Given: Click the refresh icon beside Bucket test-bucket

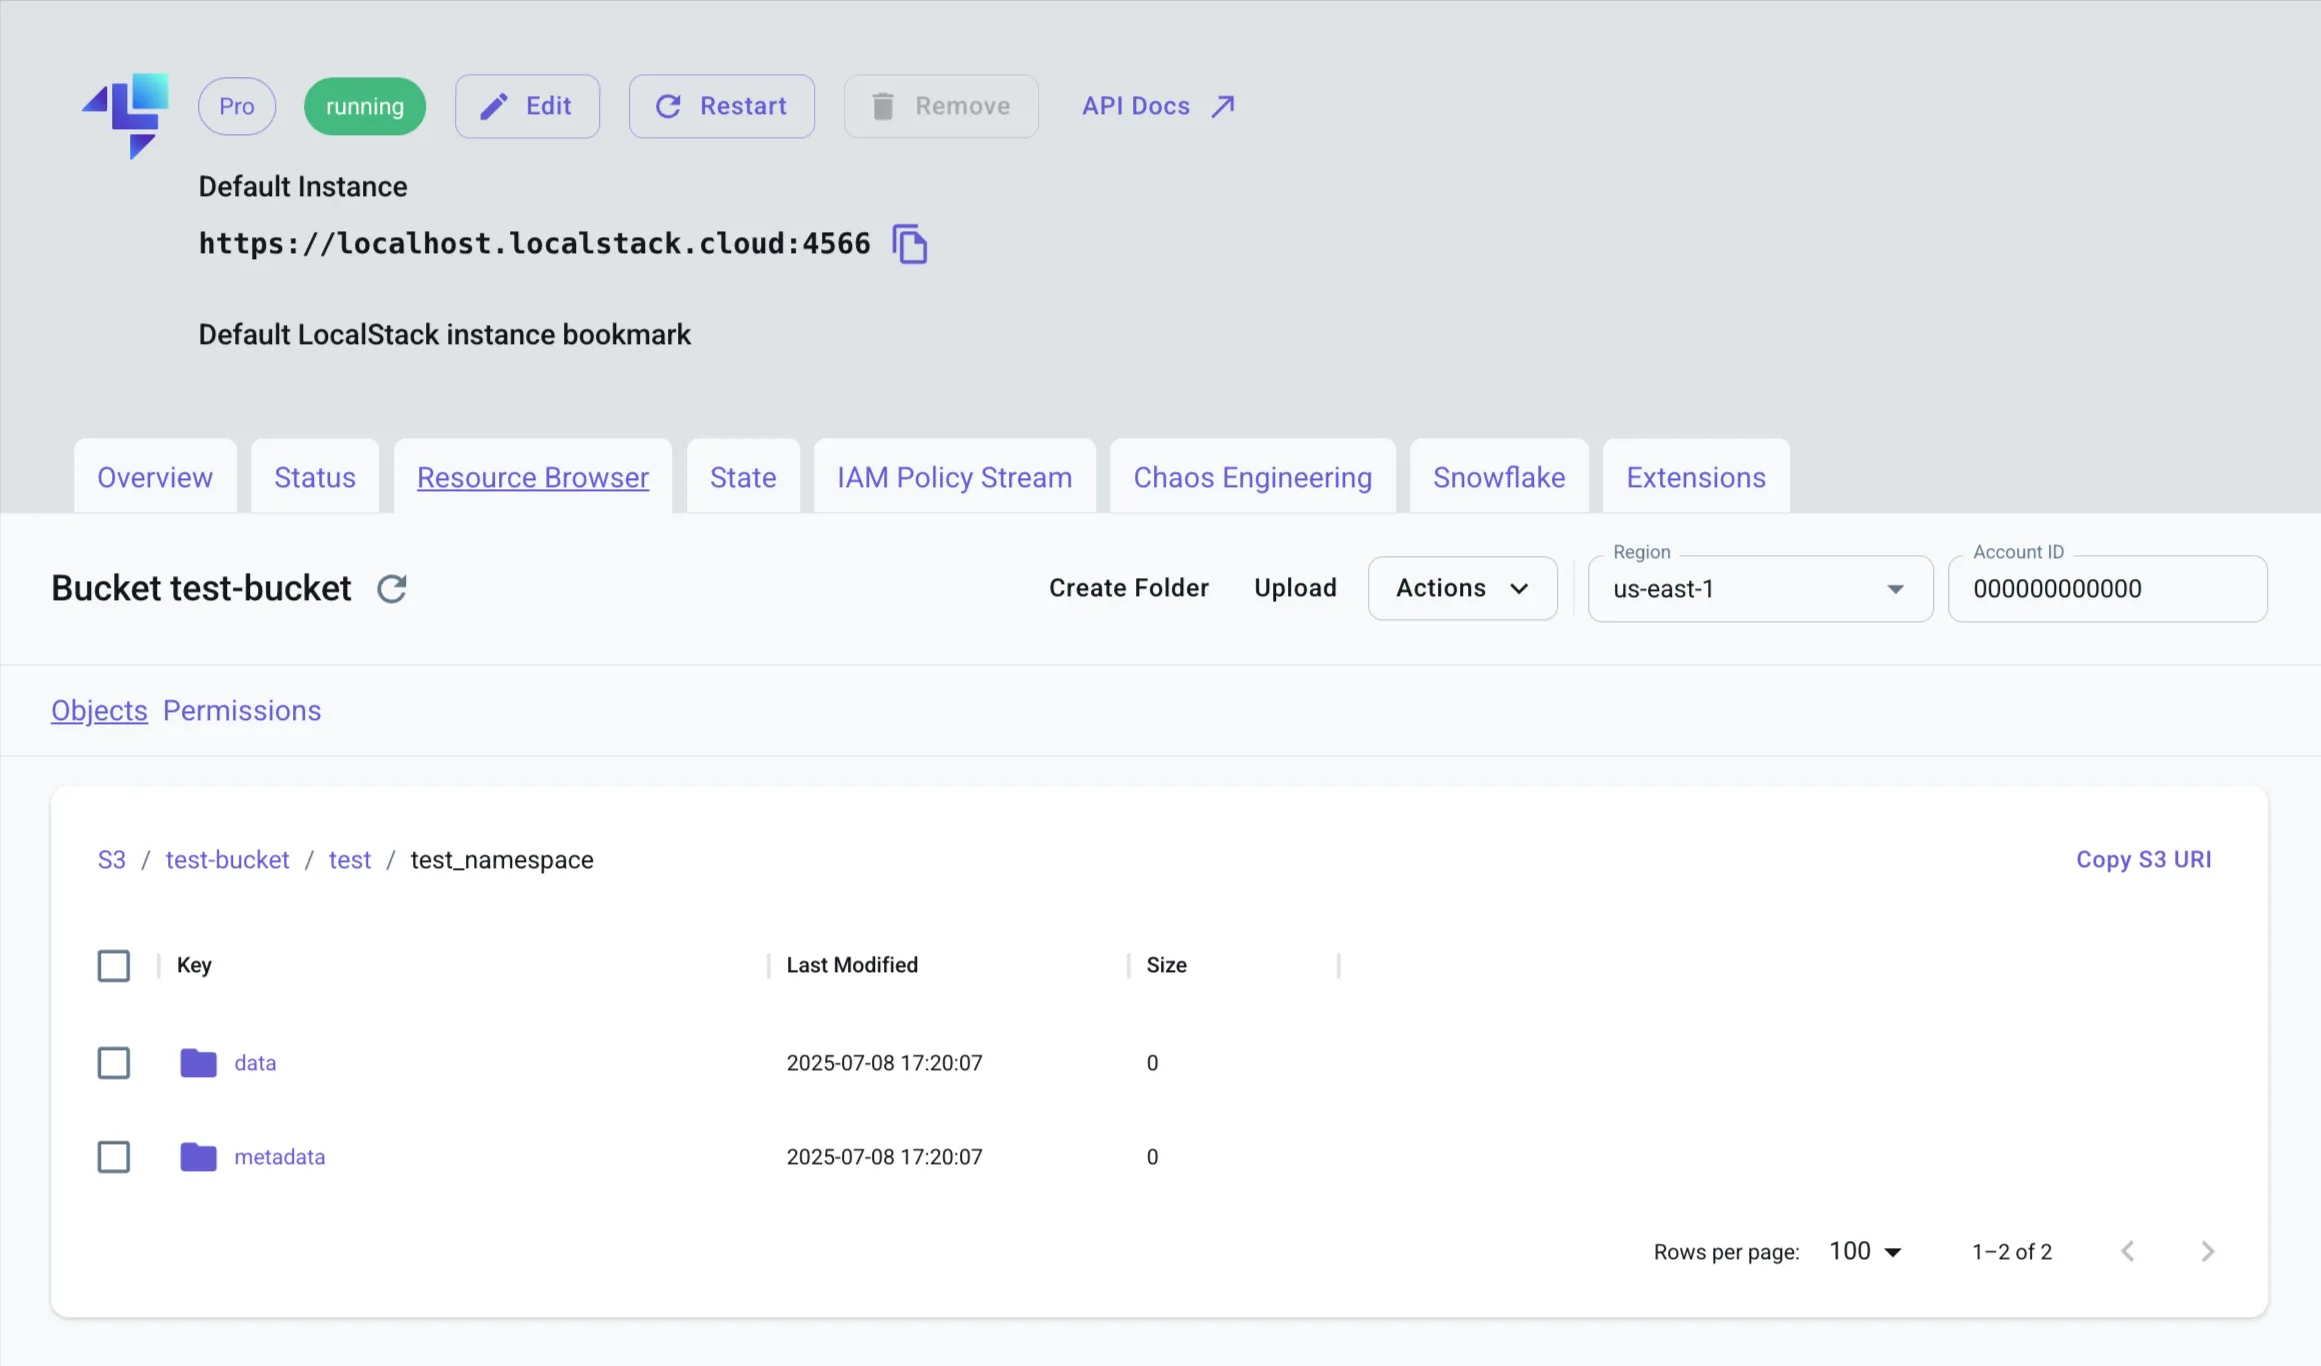Looking at the screenshot, I should tap(391, 588).
